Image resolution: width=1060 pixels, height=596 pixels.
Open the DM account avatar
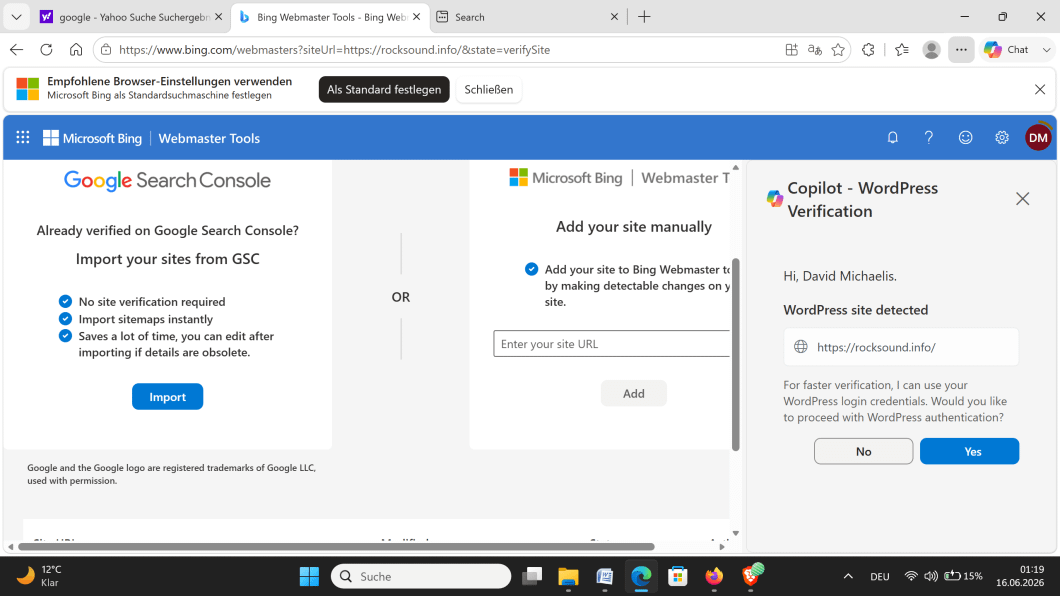[x=1038, y=138]
